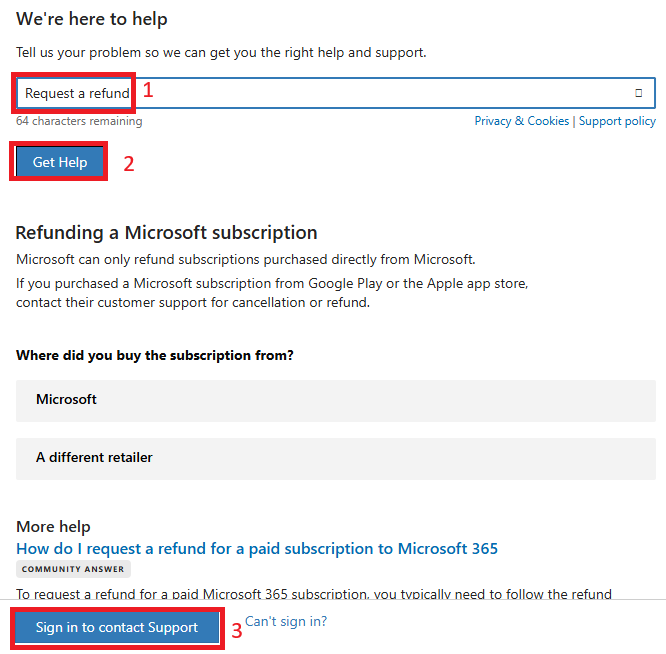Image resolution: width=666 pixels, height=654 pixels.
Task: Open the 'Can't sign in?' link
Action: [286, 621]
